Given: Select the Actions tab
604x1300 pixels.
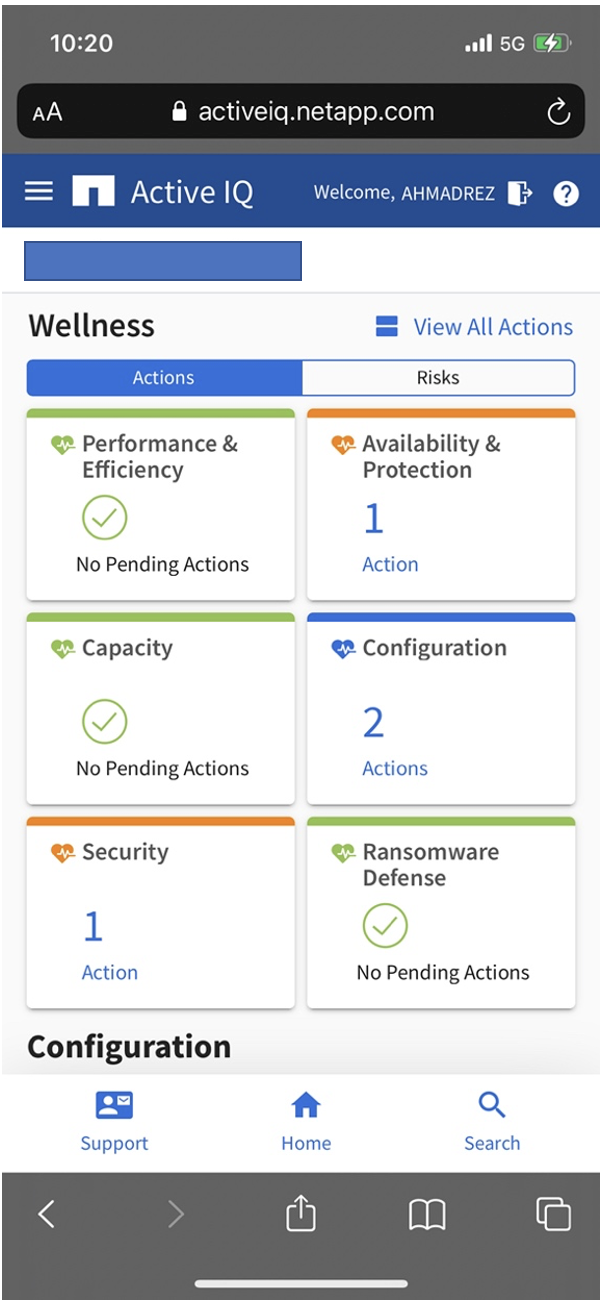Looking at the screenshot, I should point(164,378).
